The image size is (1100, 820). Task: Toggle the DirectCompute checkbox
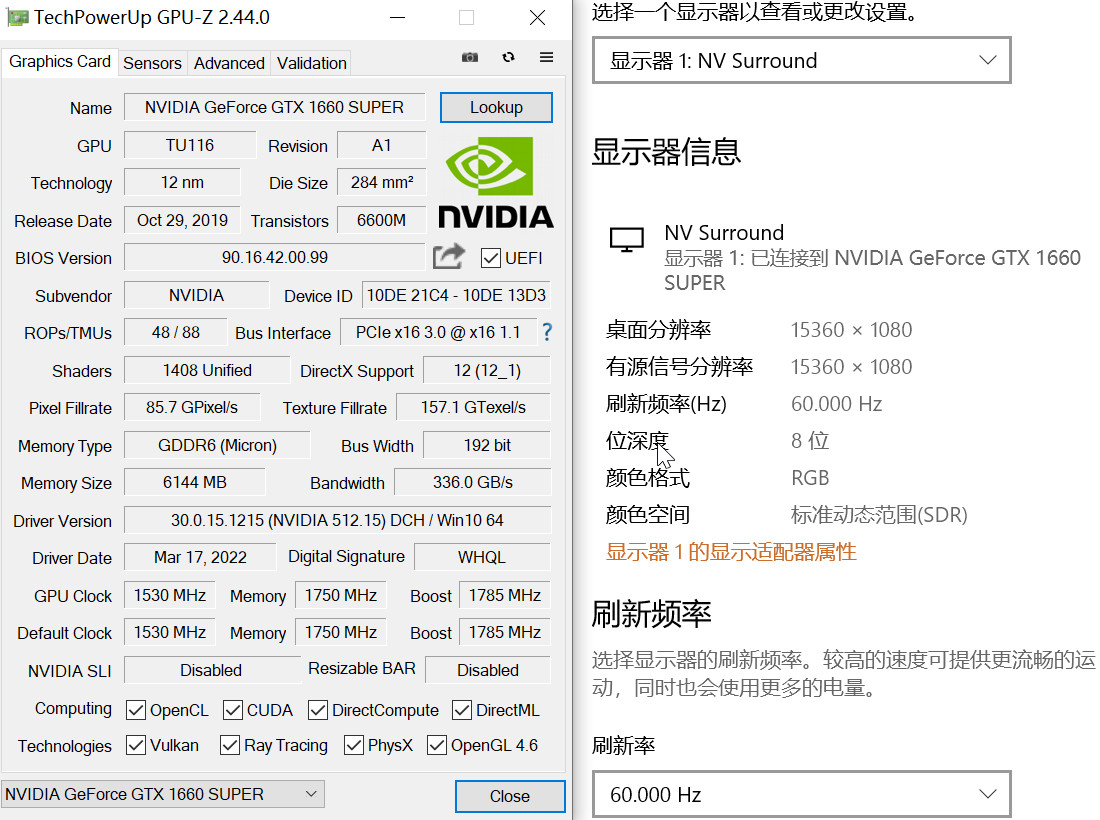318,710
